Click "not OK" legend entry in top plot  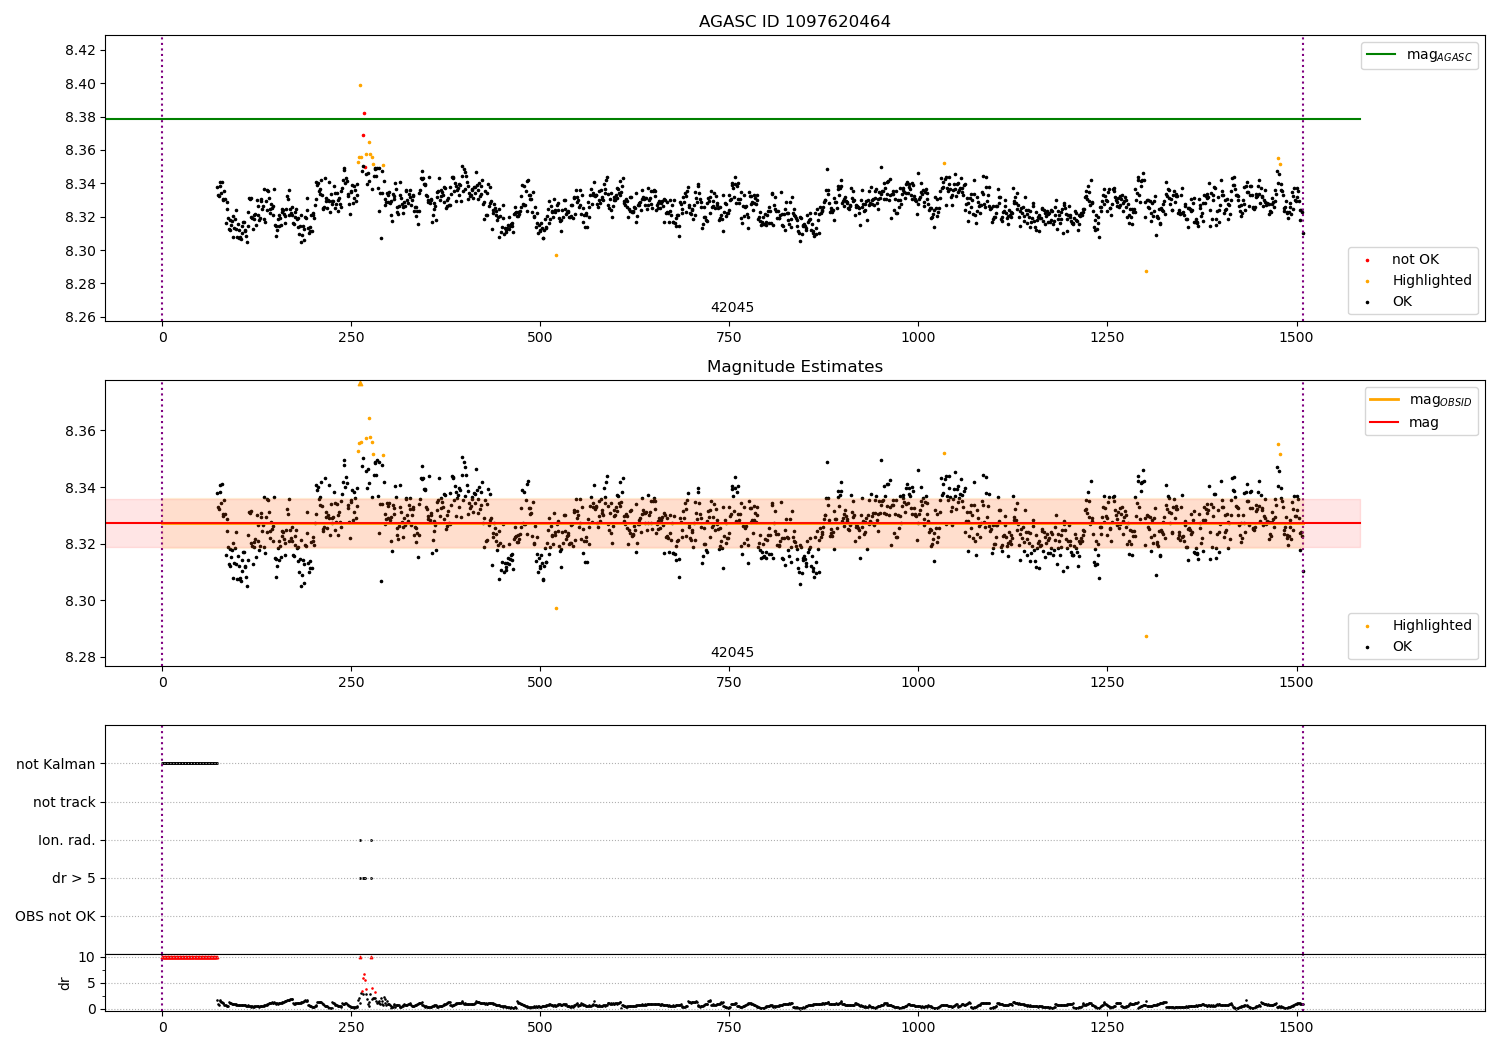(x=1415, y=259)
